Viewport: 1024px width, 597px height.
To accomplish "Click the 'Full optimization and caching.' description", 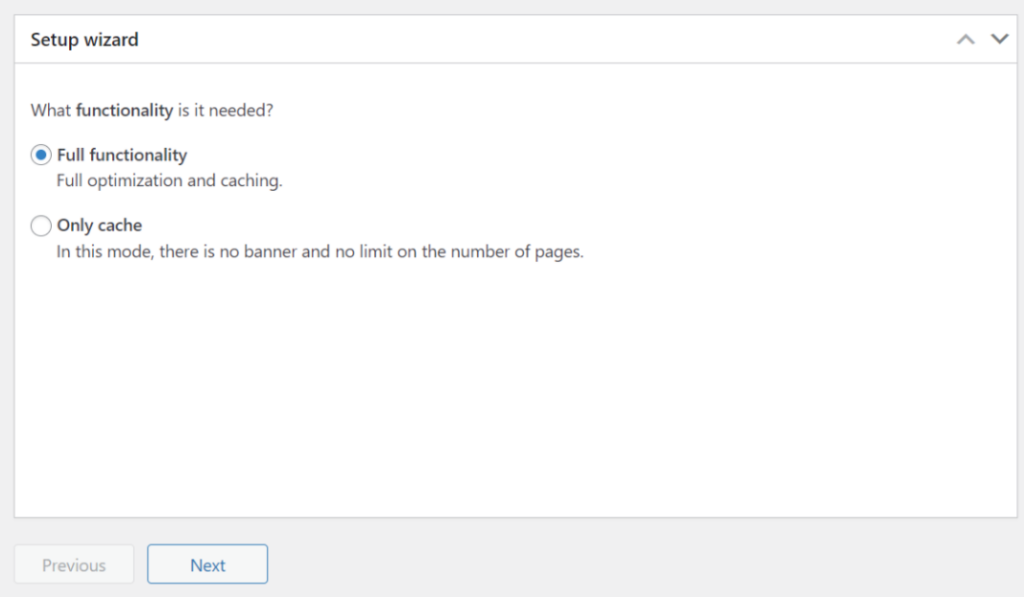I will 169,180.
